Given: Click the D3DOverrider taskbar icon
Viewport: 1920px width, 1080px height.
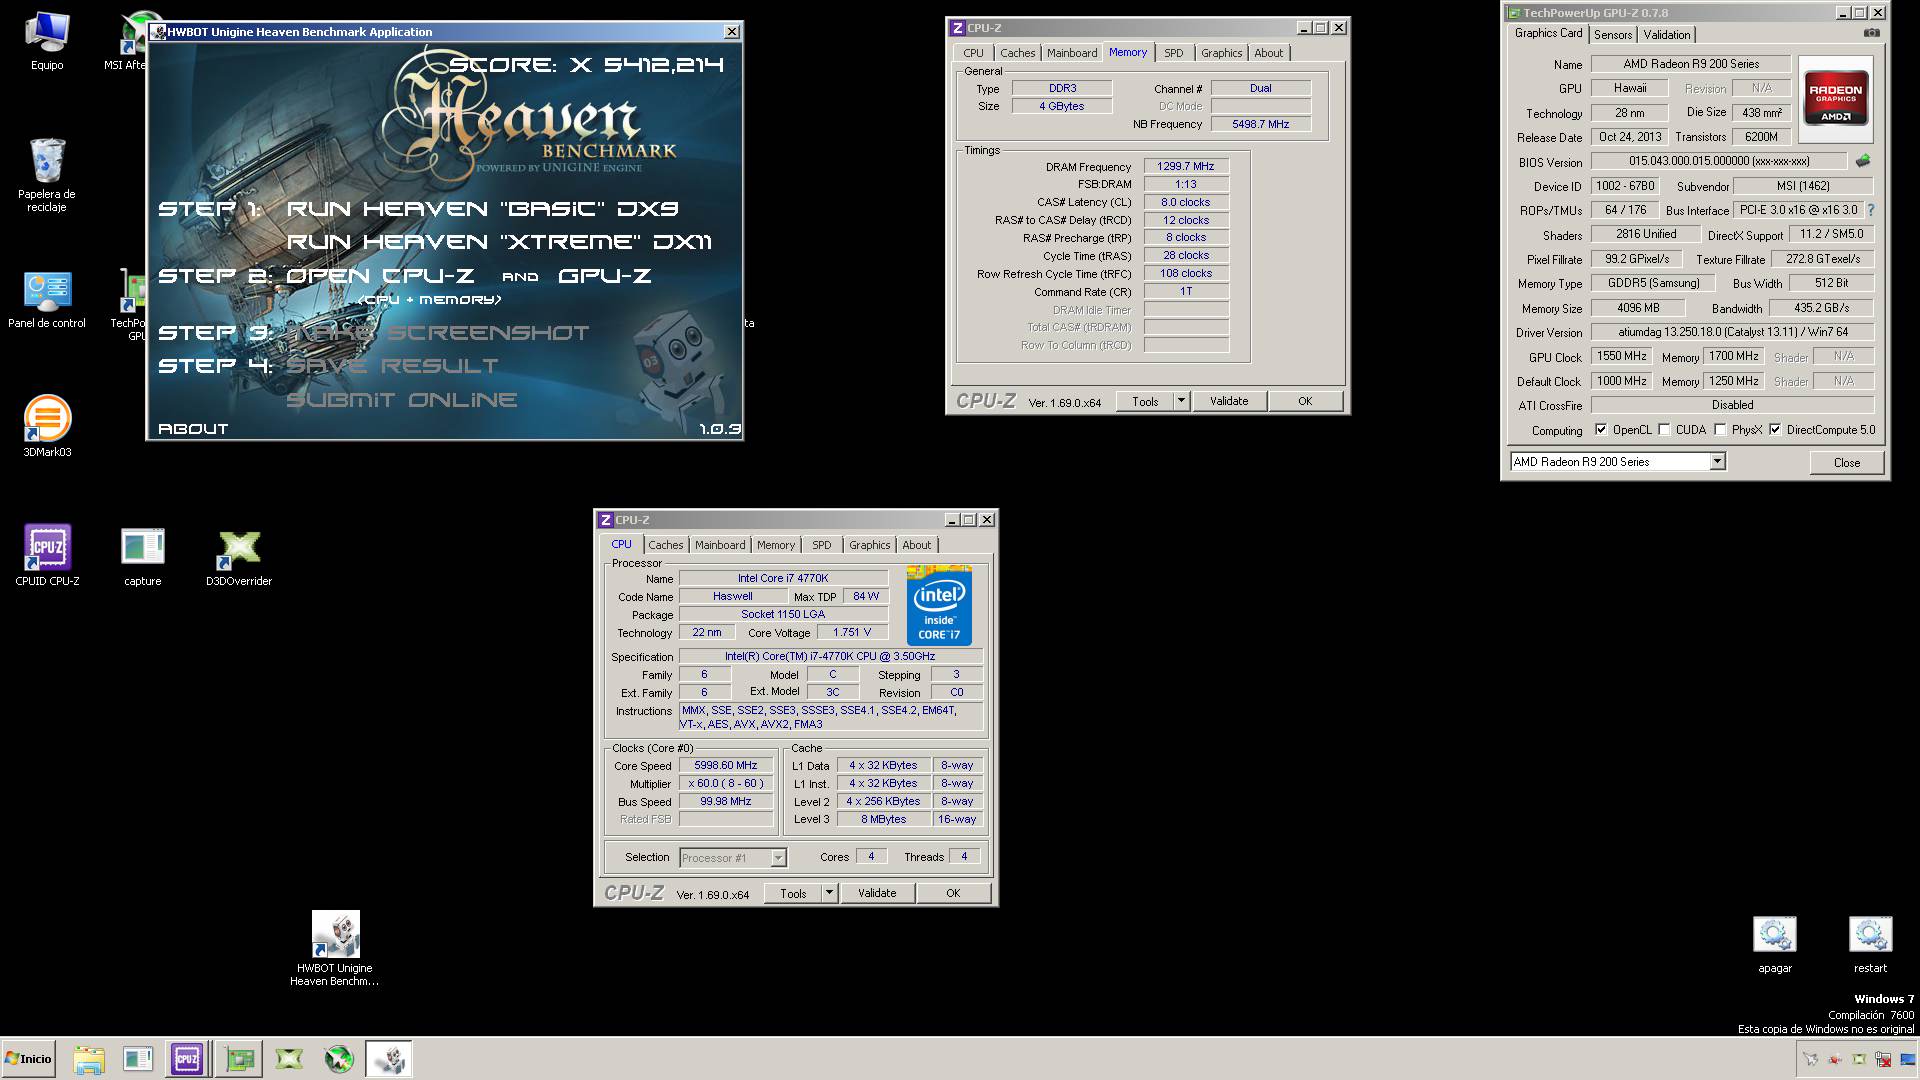Looking at the screenshot, I should click(290, 1059).
